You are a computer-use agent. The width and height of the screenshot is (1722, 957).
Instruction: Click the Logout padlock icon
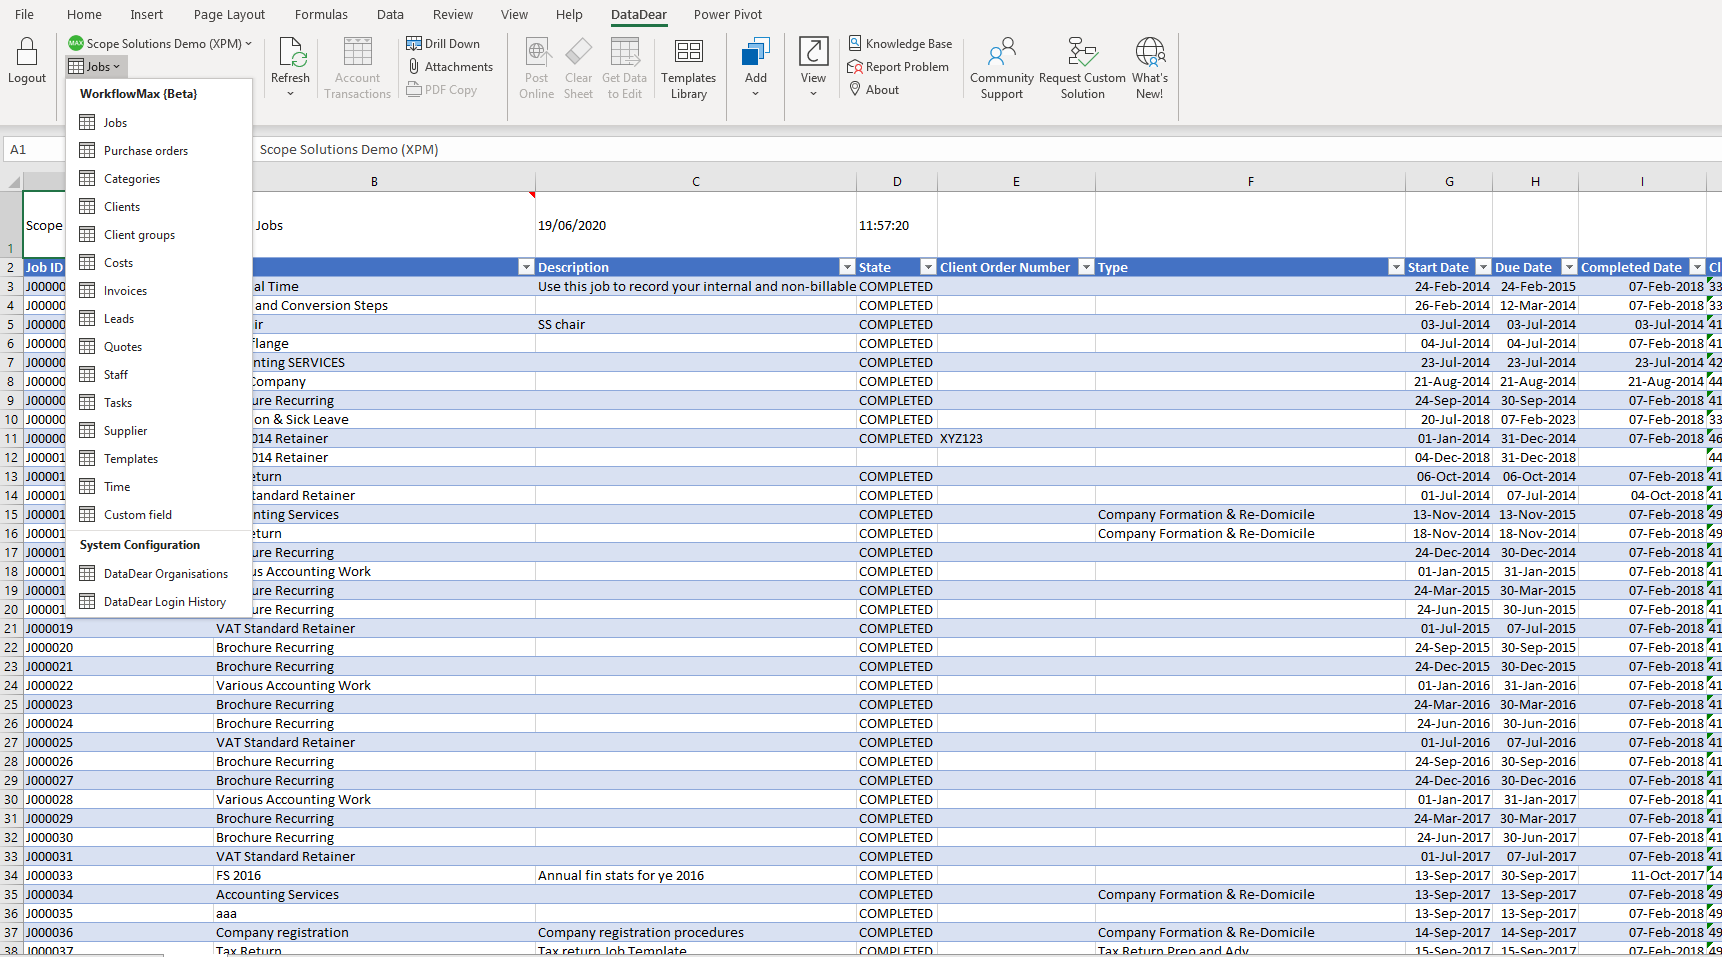point(27,52)
